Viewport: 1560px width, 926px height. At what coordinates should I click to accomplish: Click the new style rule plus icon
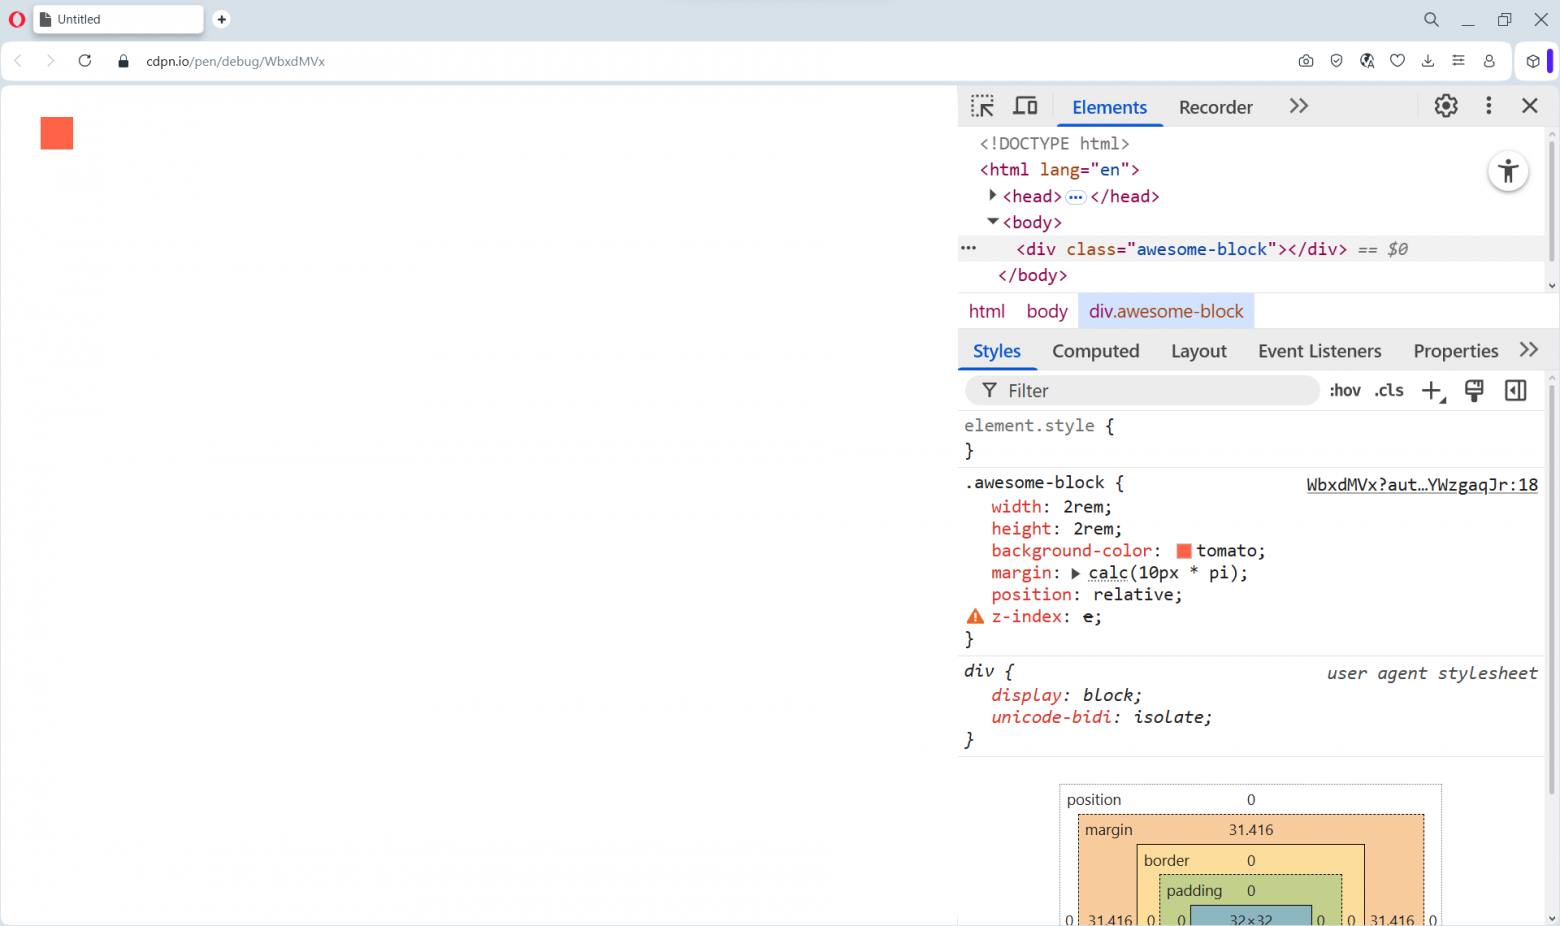point(1433,391)
